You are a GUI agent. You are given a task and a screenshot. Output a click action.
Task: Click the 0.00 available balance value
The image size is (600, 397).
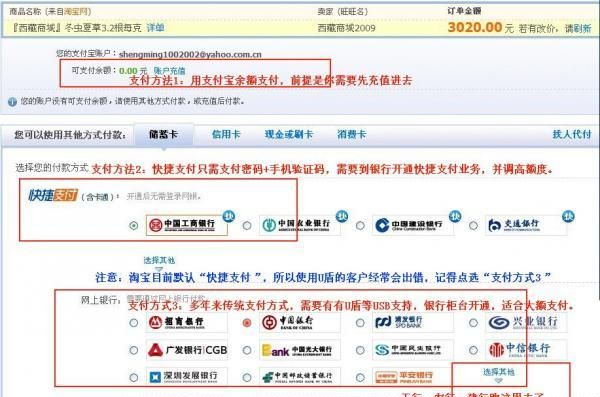click(128, 71)
